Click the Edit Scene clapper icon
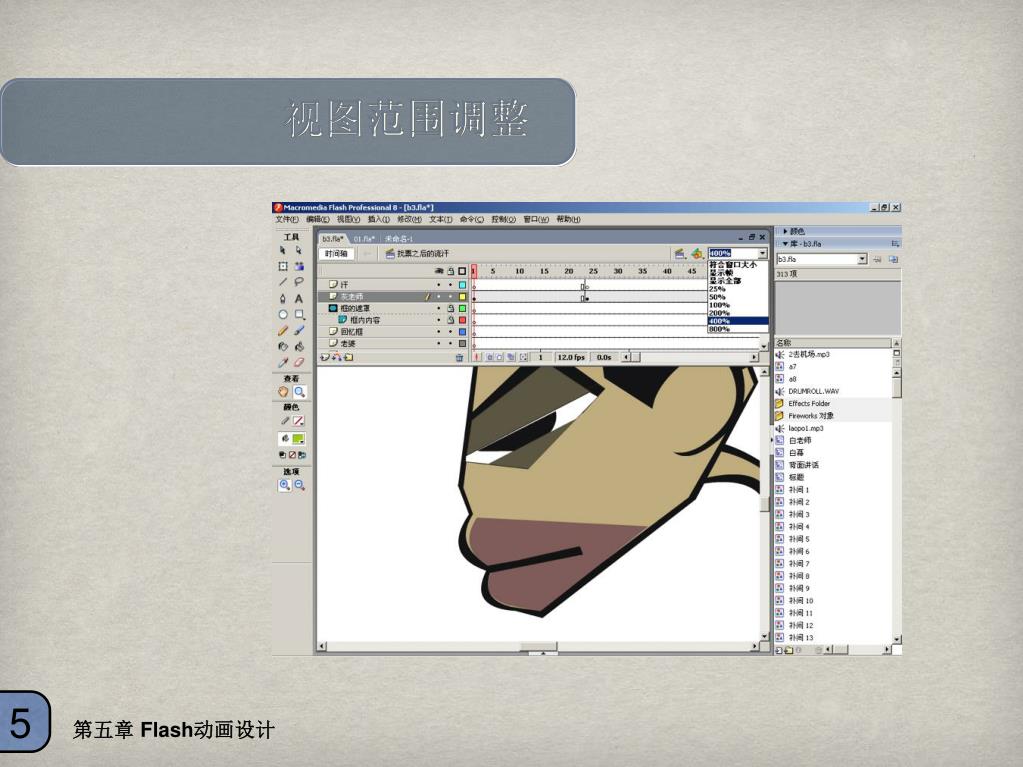The height and width of the screenshot is (767, 1023). [680, 254]
